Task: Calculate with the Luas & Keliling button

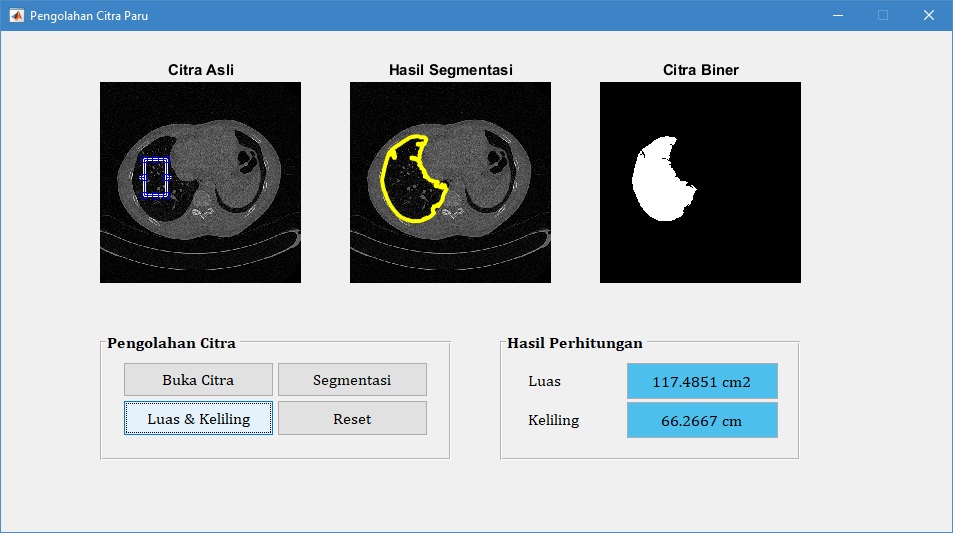Action: click(198, 419)
